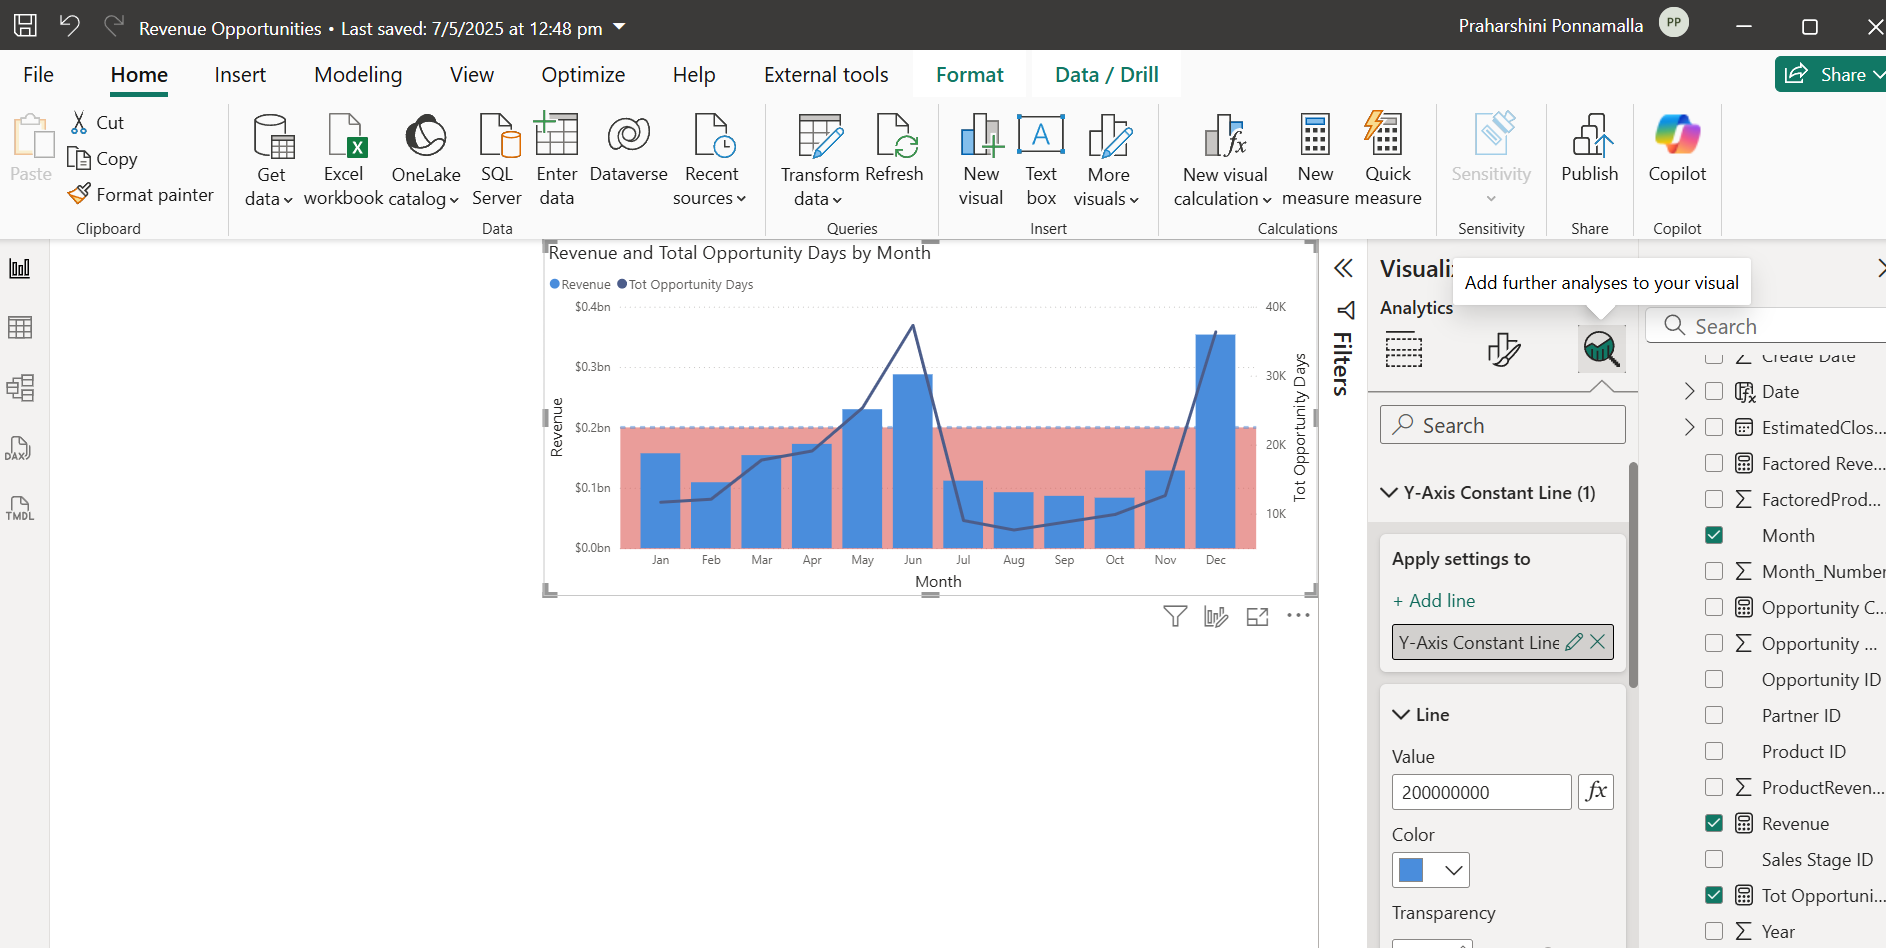The height and width of the screenshot is (948, 1886).
Task: Create a Quick measure
Action: coord(1387,160)
